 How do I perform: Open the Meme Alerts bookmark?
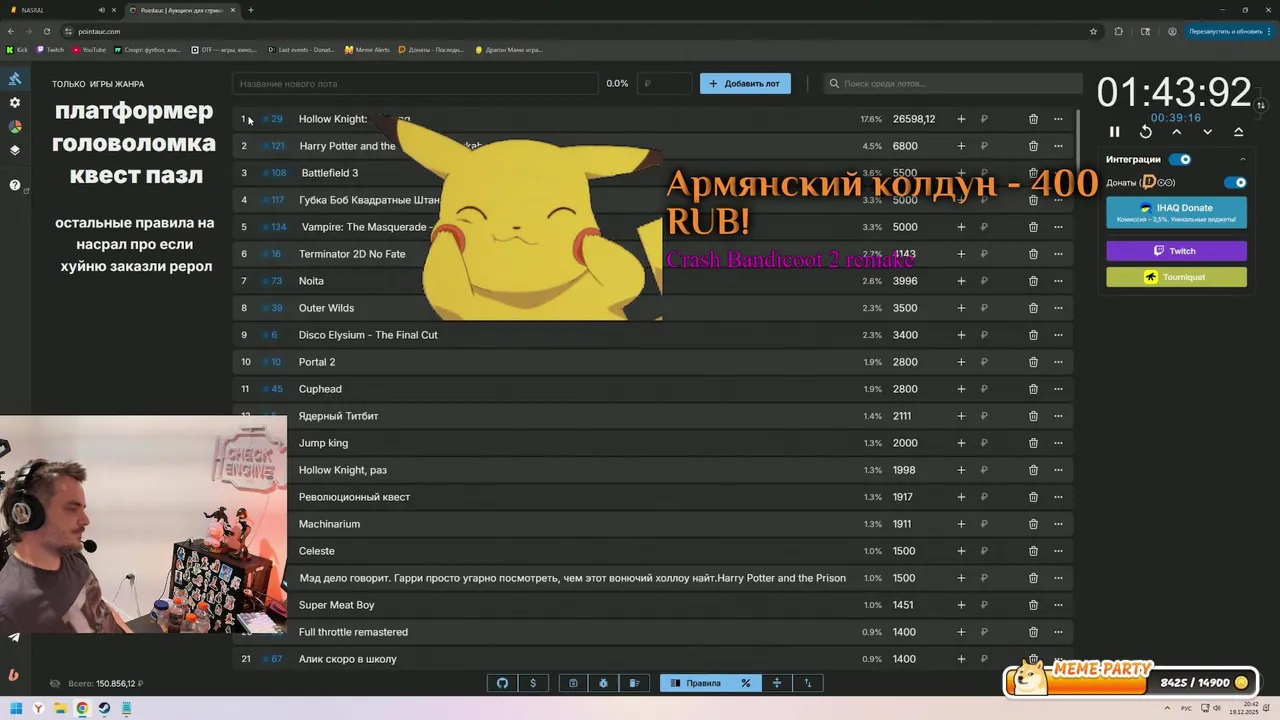point(367,49)
